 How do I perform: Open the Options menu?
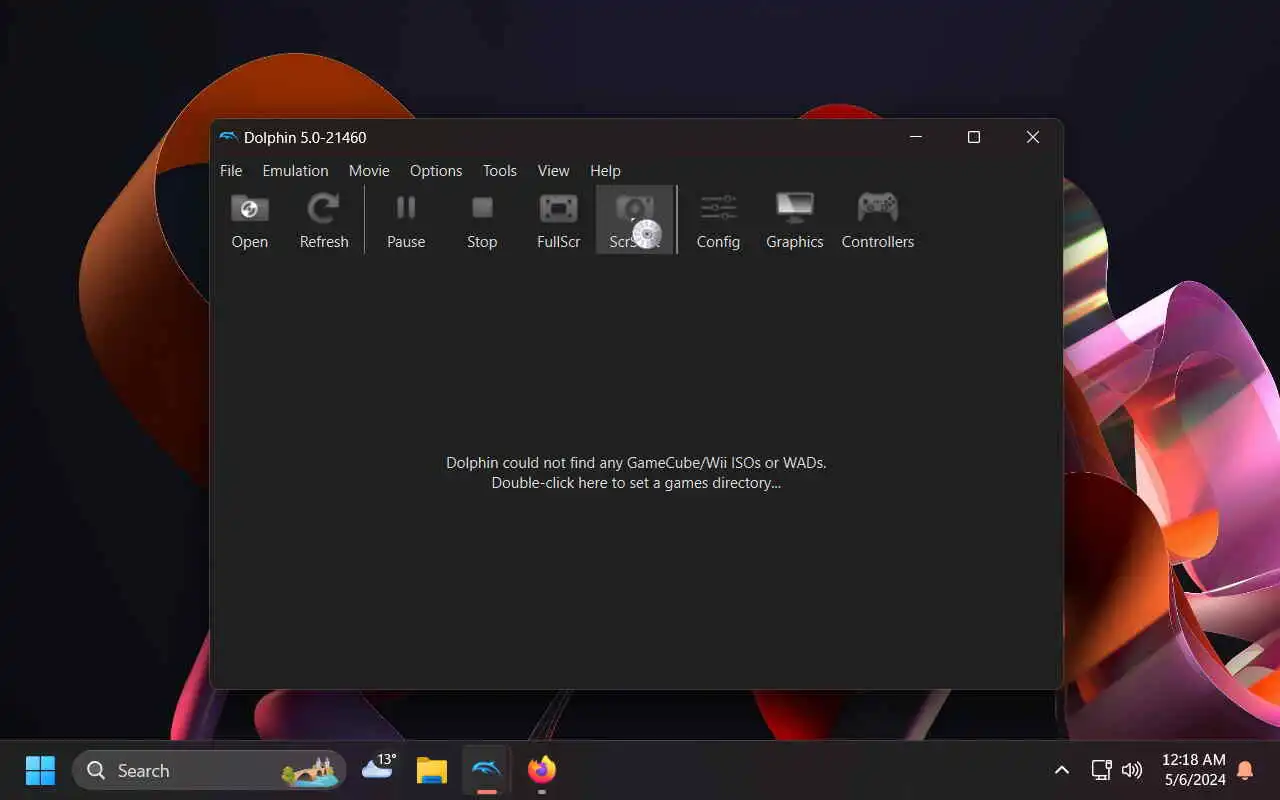tap(436, 171)
